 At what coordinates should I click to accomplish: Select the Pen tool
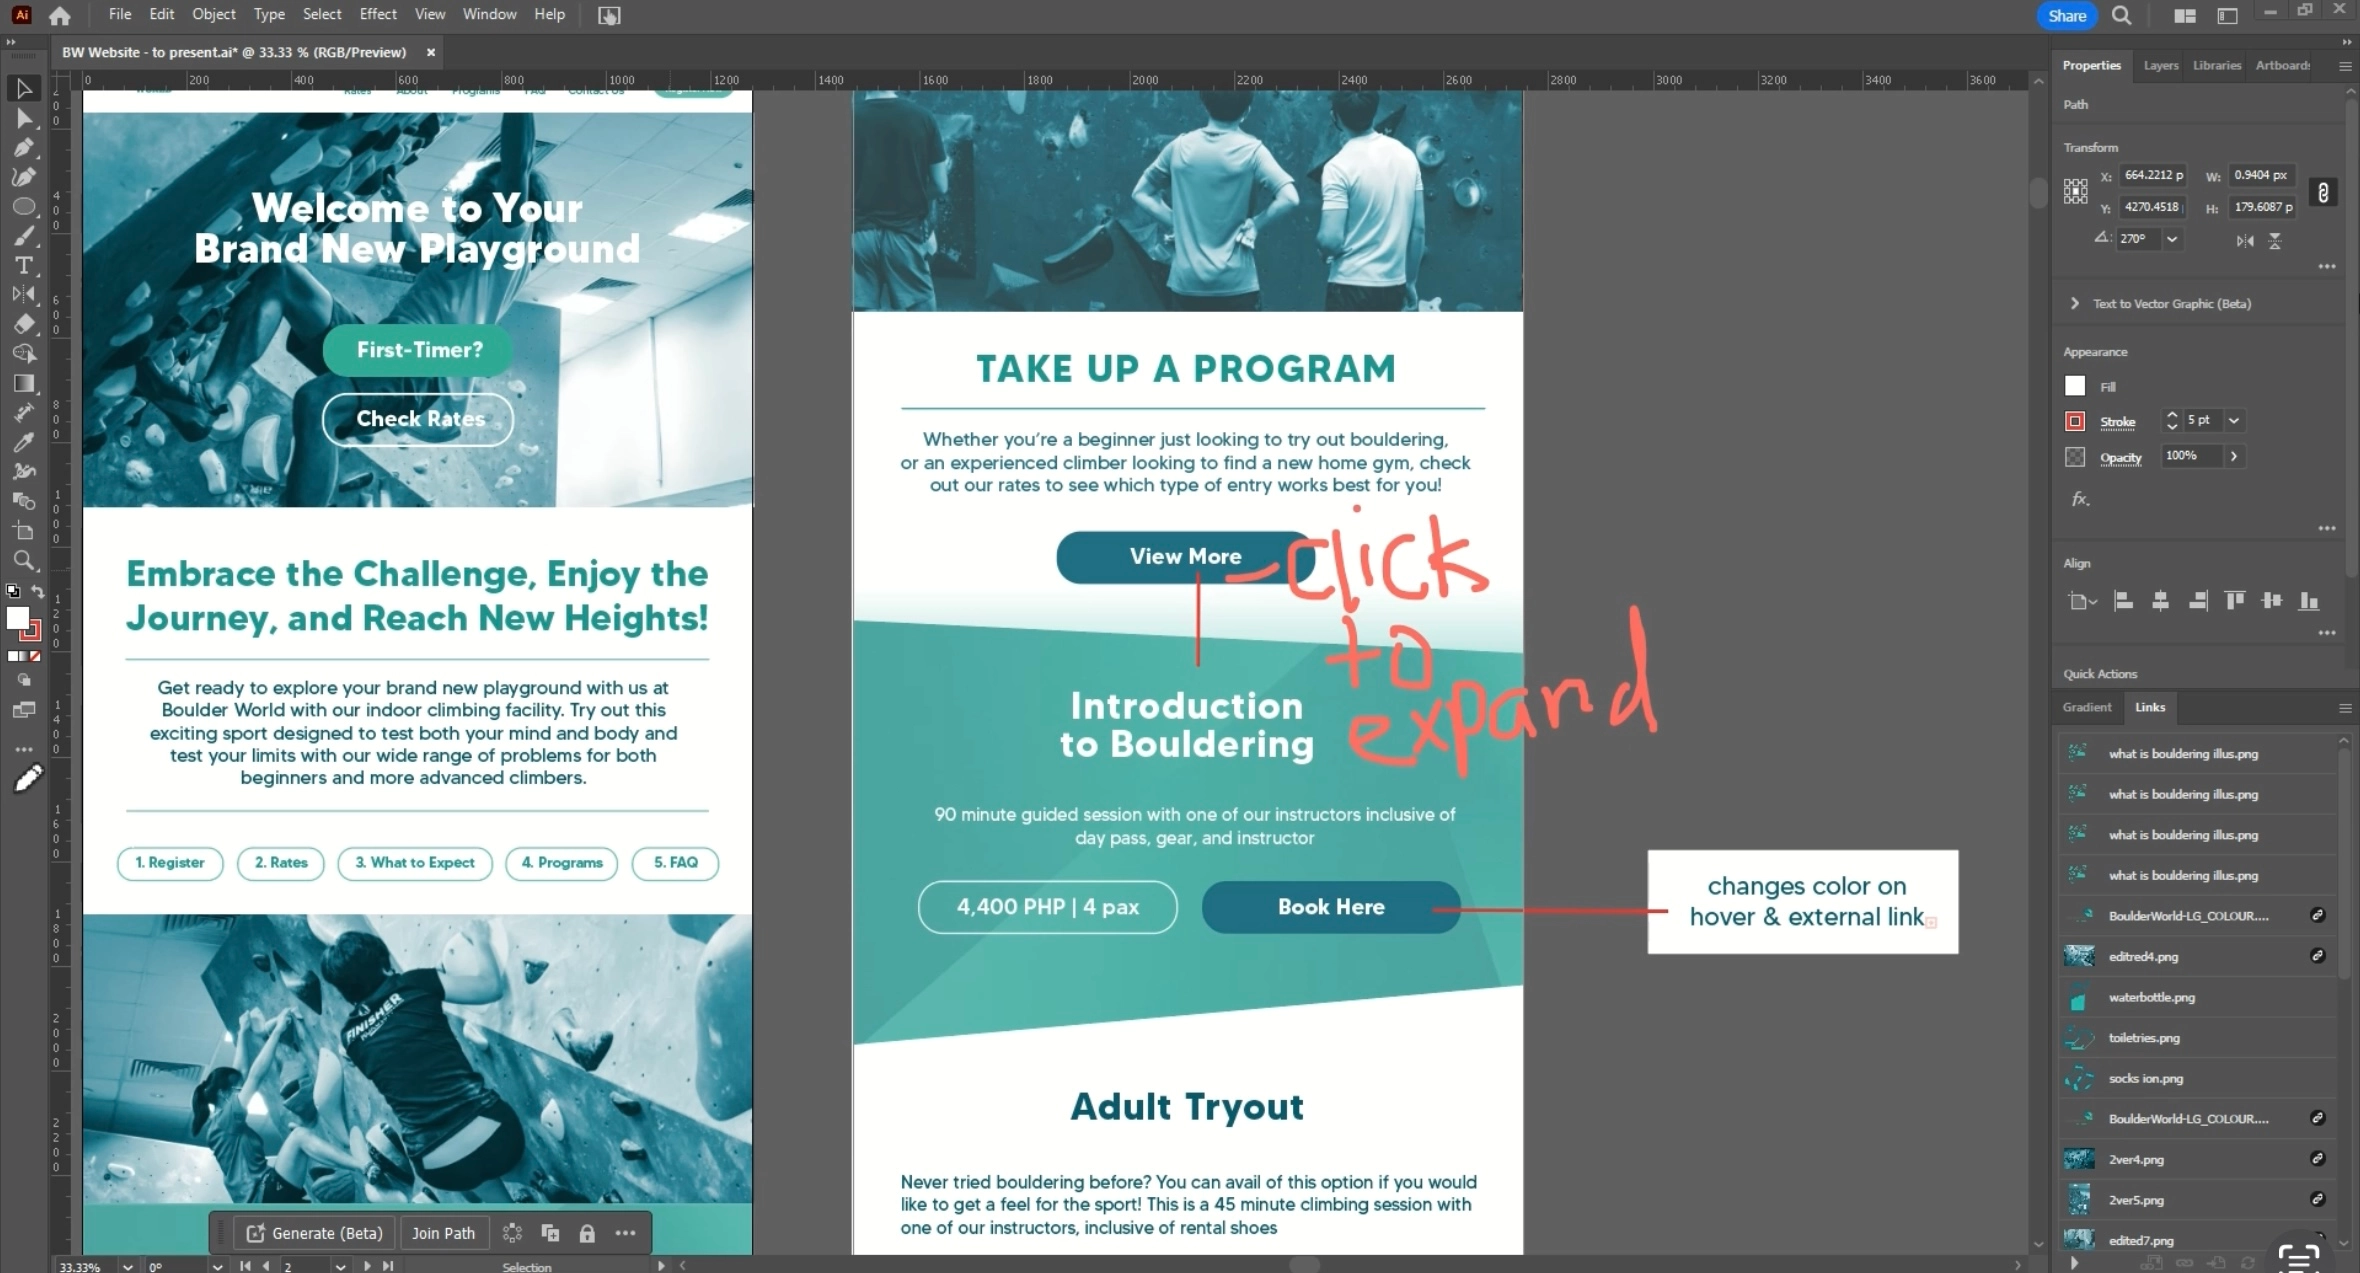point(24,148)
